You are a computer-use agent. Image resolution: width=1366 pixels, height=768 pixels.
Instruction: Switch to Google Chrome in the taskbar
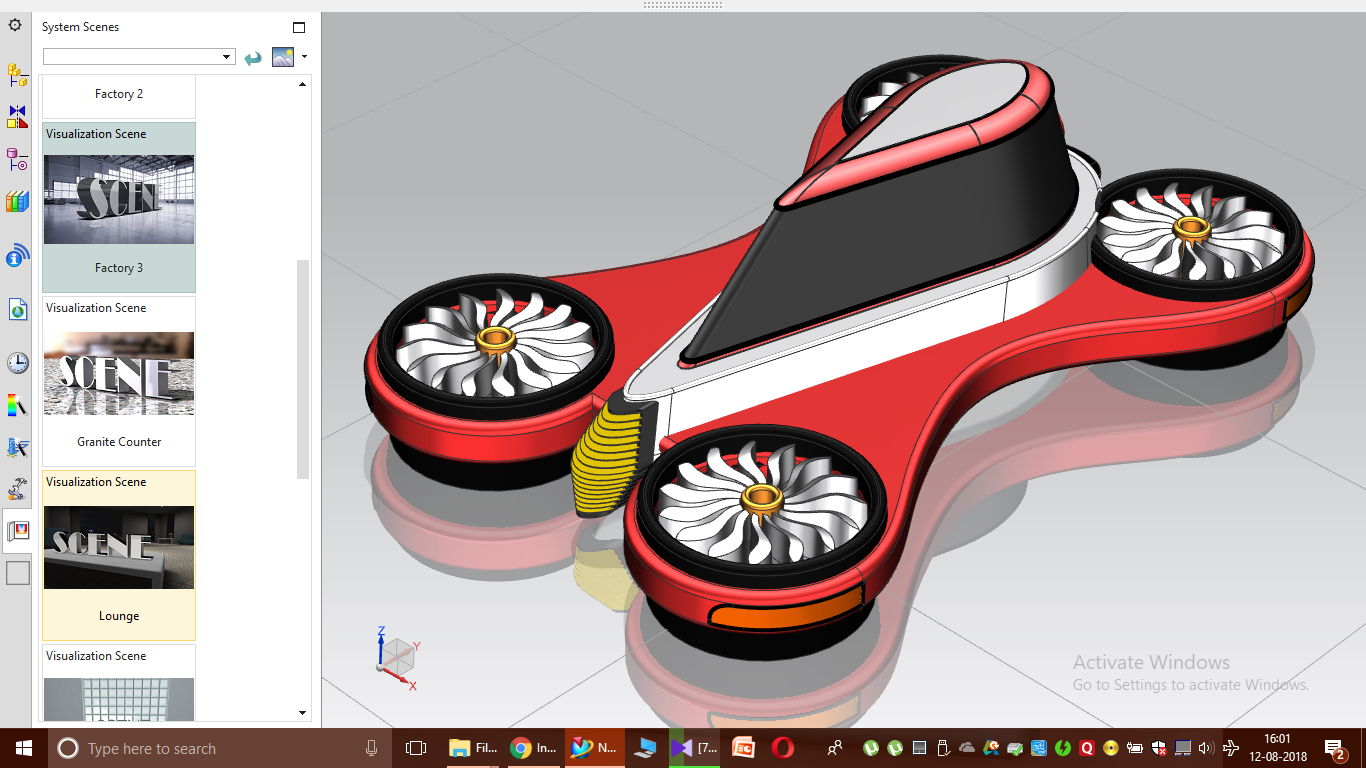532,748
